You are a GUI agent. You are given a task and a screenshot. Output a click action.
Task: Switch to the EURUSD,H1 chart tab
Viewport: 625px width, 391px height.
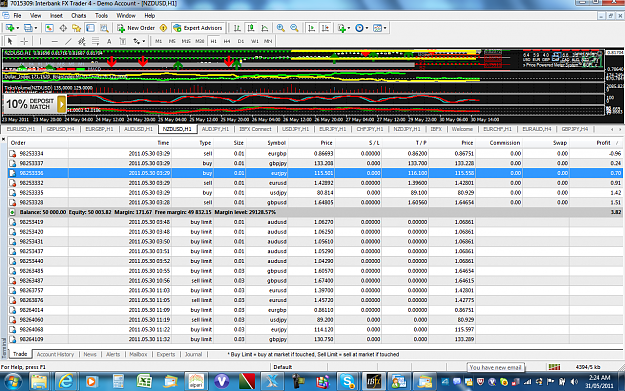coord(21,129)
